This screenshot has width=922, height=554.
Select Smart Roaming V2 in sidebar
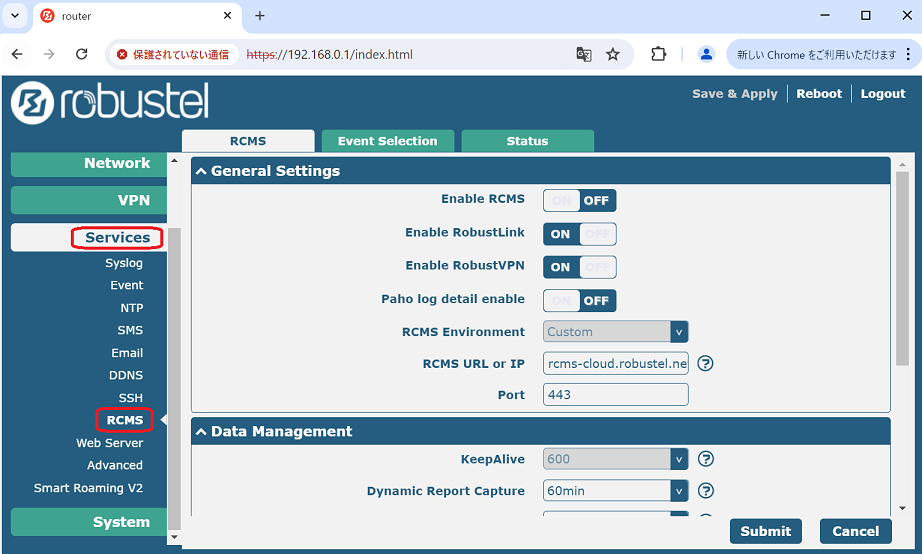coord(88,488)
